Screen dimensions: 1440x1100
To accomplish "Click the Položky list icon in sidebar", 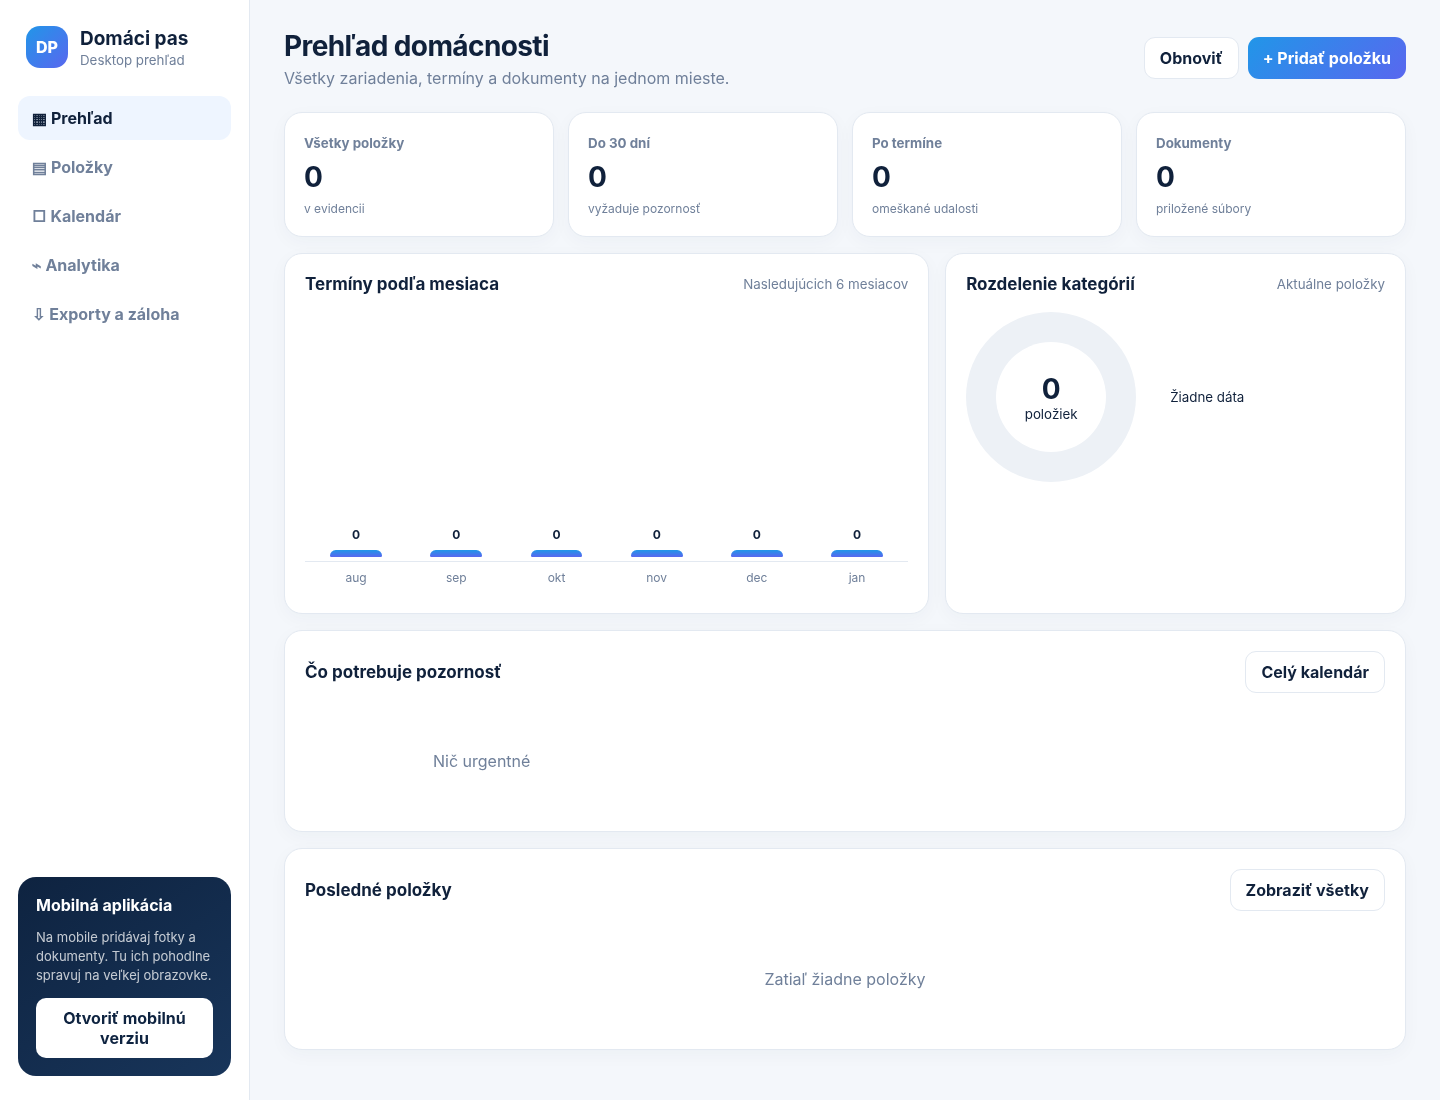I will pos(39,168).
